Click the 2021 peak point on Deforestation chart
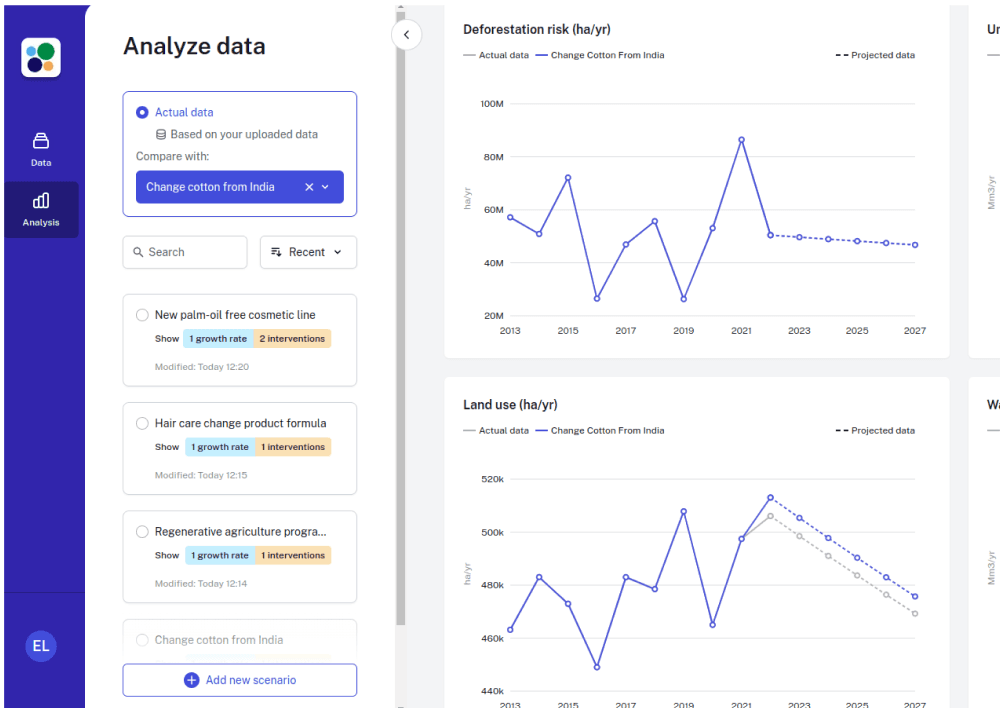 (741, 140)
